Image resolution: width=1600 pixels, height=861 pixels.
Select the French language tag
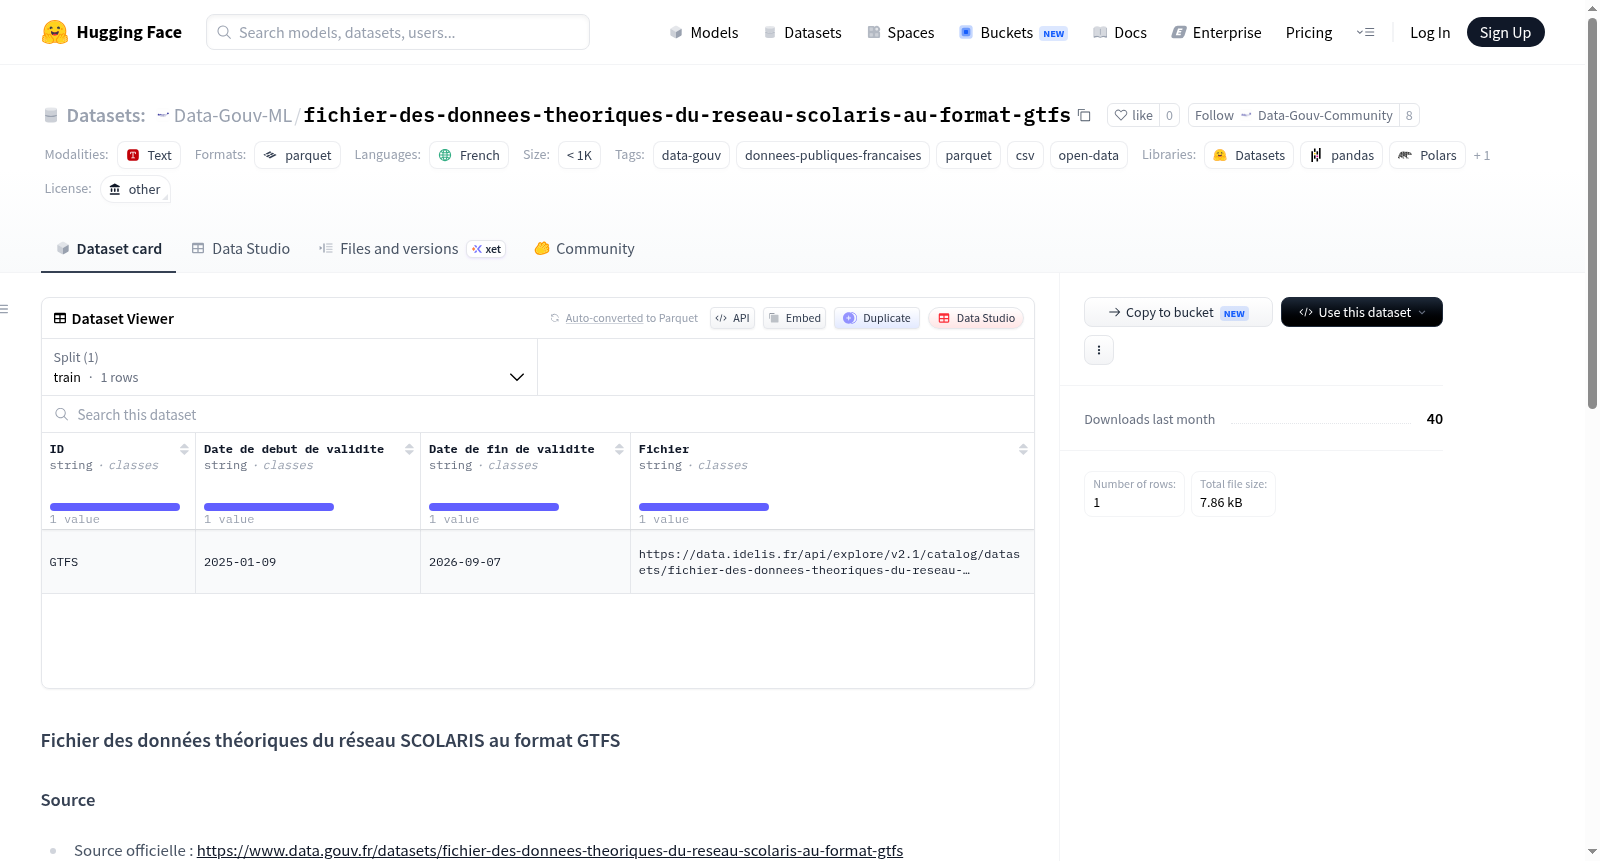pos(469,155)
